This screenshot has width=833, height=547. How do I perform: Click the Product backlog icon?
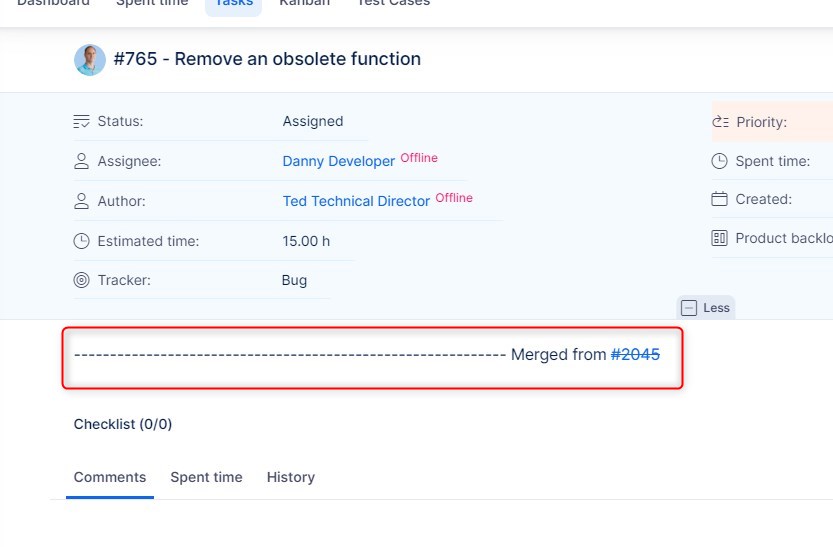720,238
